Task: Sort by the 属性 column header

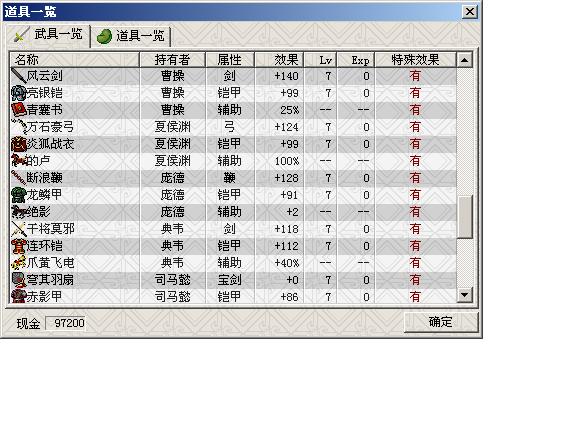Action: pos(230,60)
